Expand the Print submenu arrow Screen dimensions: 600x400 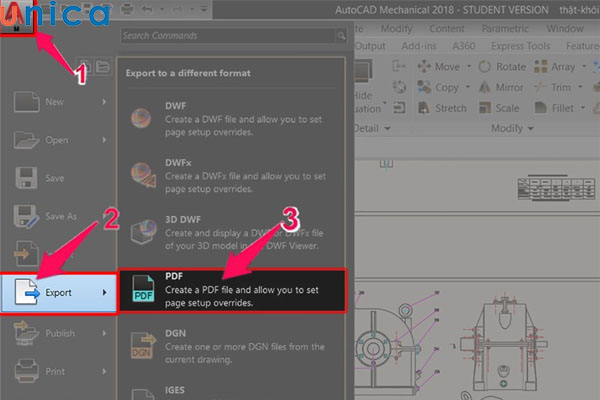tap(104, 371)
